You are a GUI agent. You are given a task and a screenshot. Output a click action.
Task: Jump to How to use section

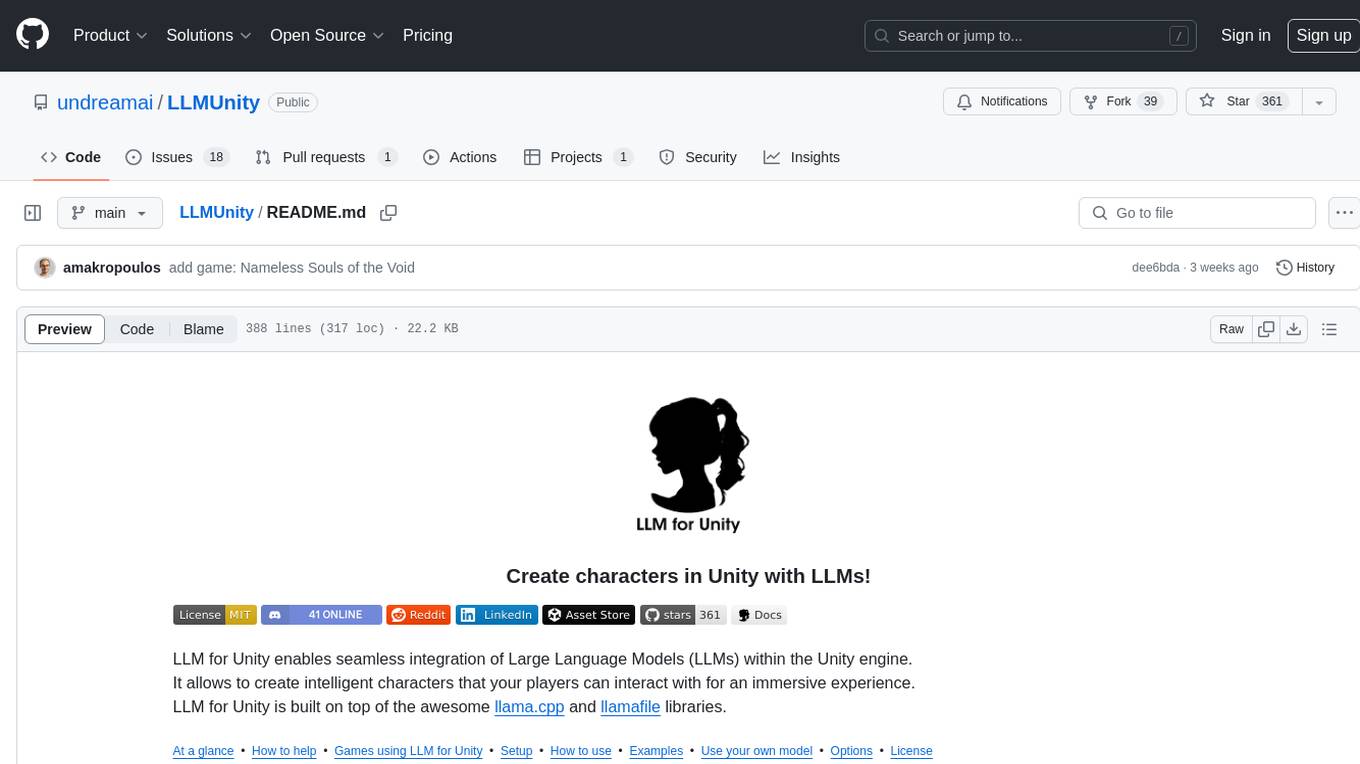(581, 751)
